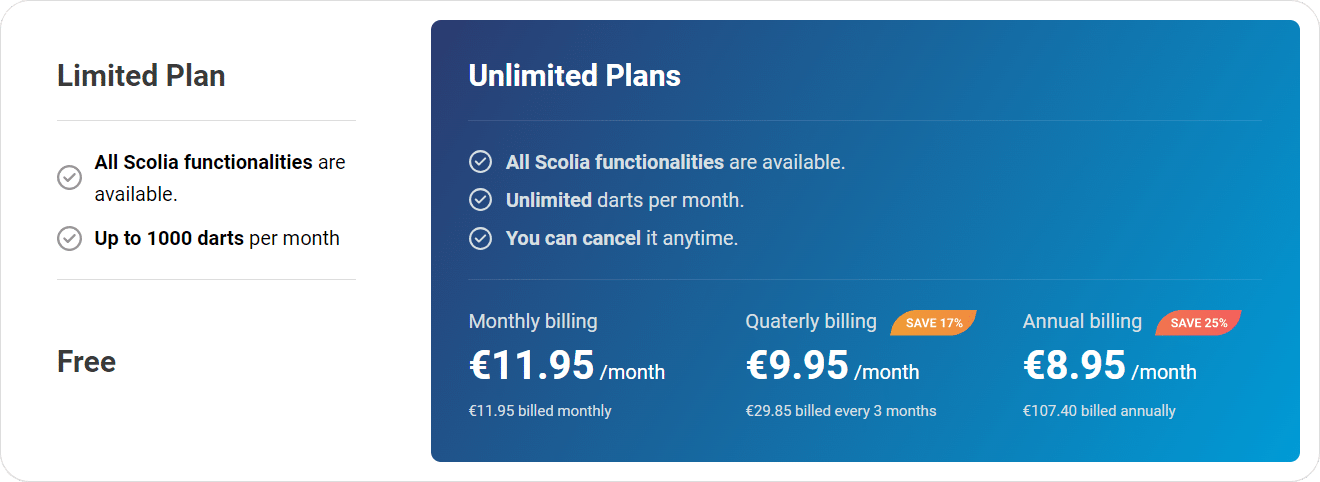Choose the Monthly billing option

coord(533,321)
